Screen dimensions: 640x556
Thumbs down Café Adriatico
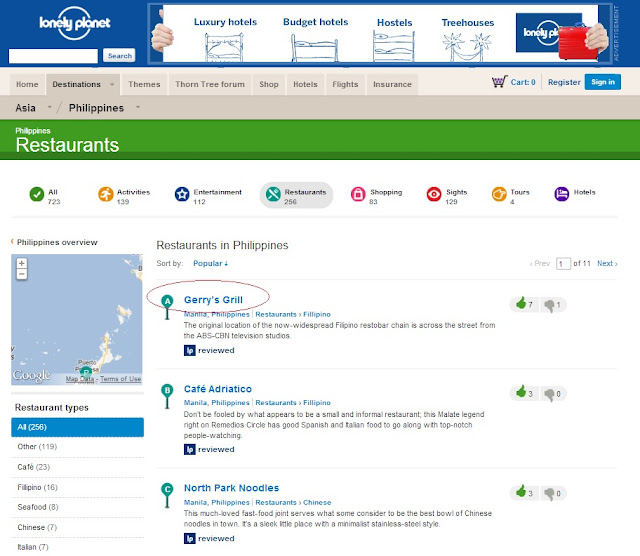pos(552,394)
